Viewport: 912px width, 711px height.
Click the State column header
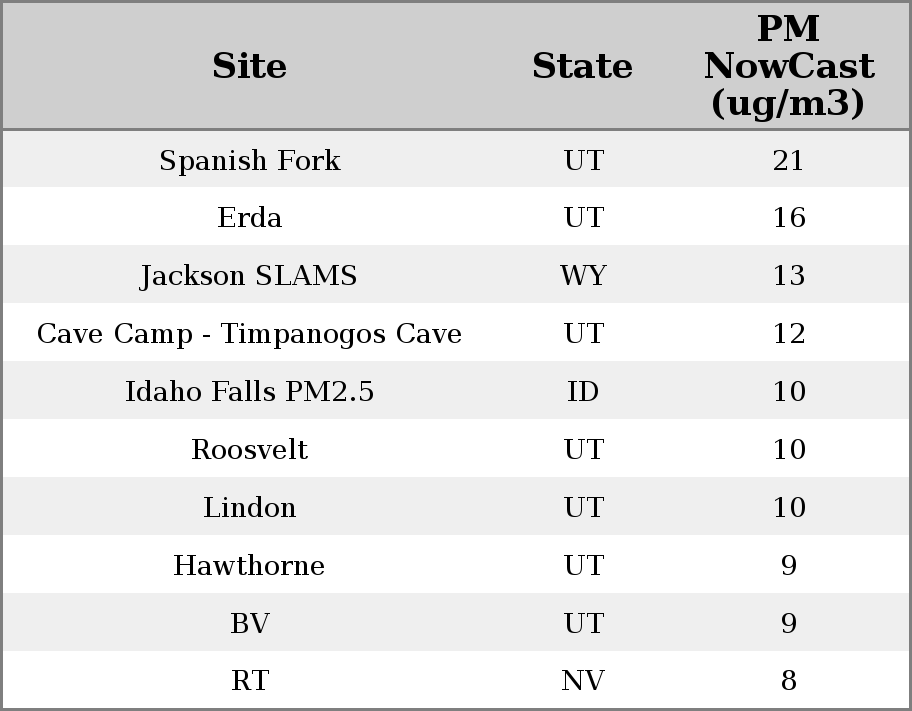pos(582,67)
